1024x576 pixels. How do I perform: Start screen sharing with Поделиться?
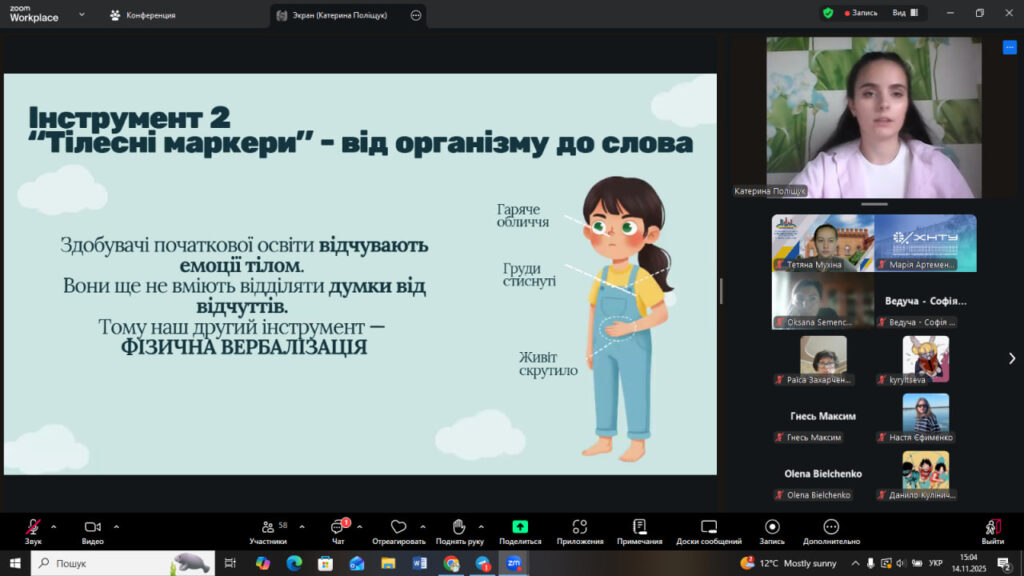pyautogui.click(x=520, y=530)
